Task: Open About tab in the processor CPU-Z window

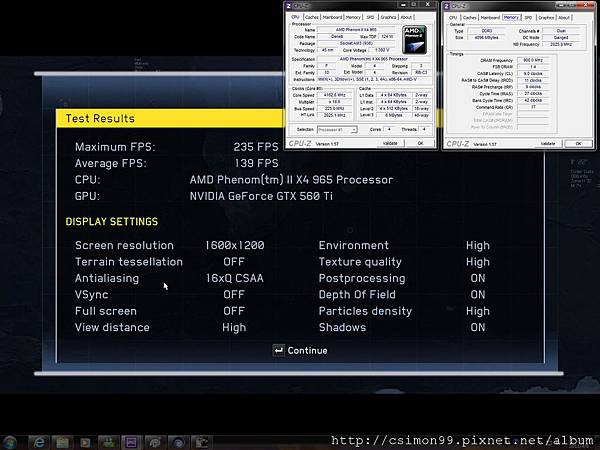Action: pos(406,17)
